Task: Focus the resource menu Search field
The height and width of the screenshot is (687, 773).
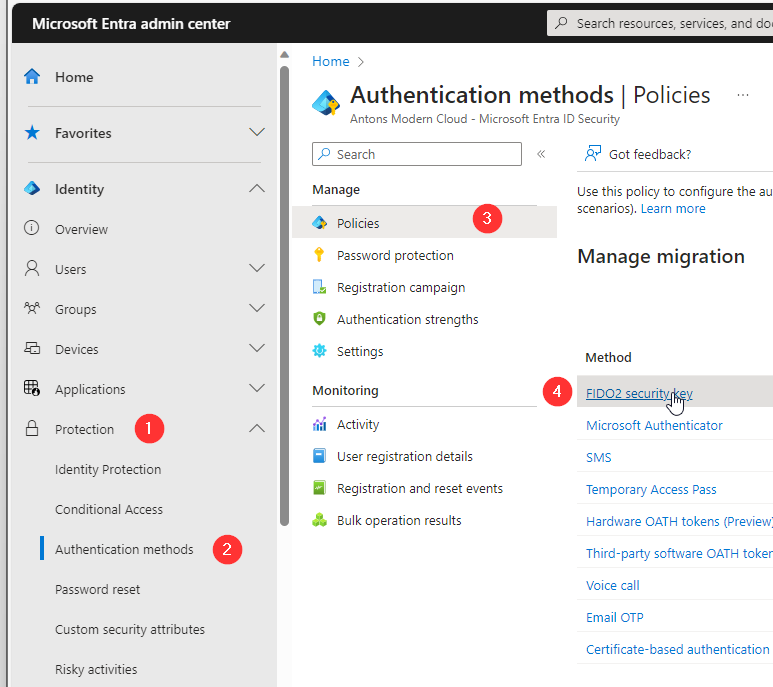Action: pyautogui.click(x=417, y=154)
